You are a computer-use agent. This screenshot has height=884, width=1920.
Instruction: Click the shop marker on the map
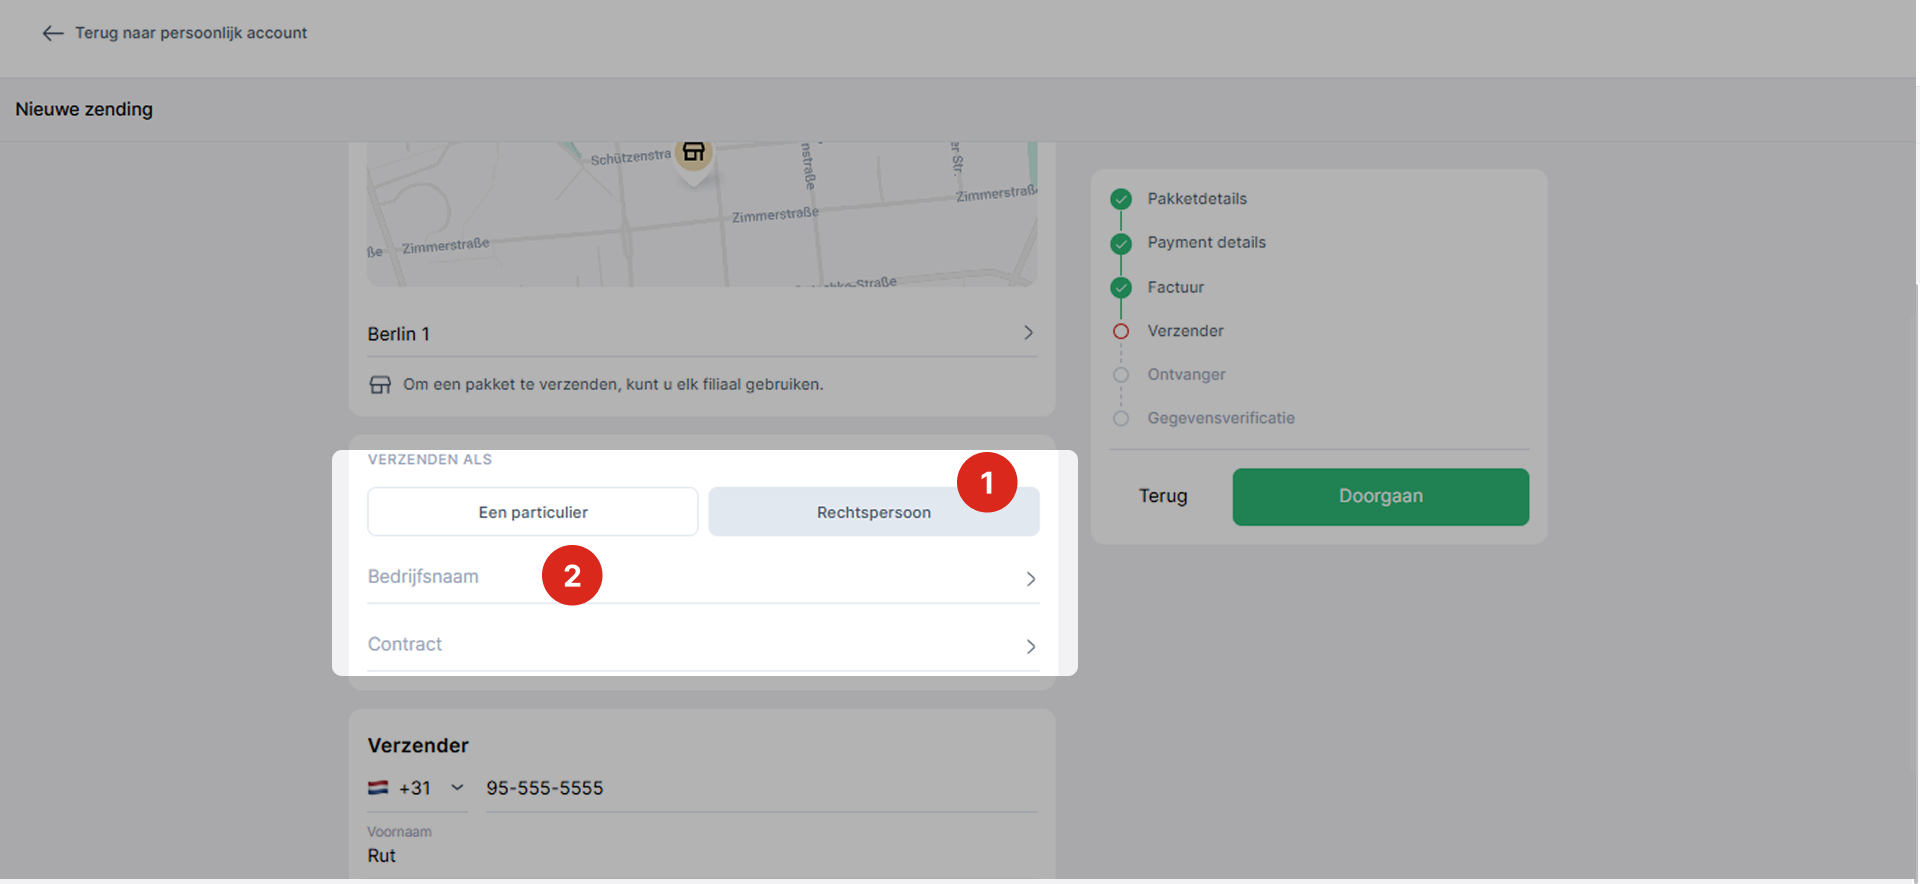click(693, 154)
